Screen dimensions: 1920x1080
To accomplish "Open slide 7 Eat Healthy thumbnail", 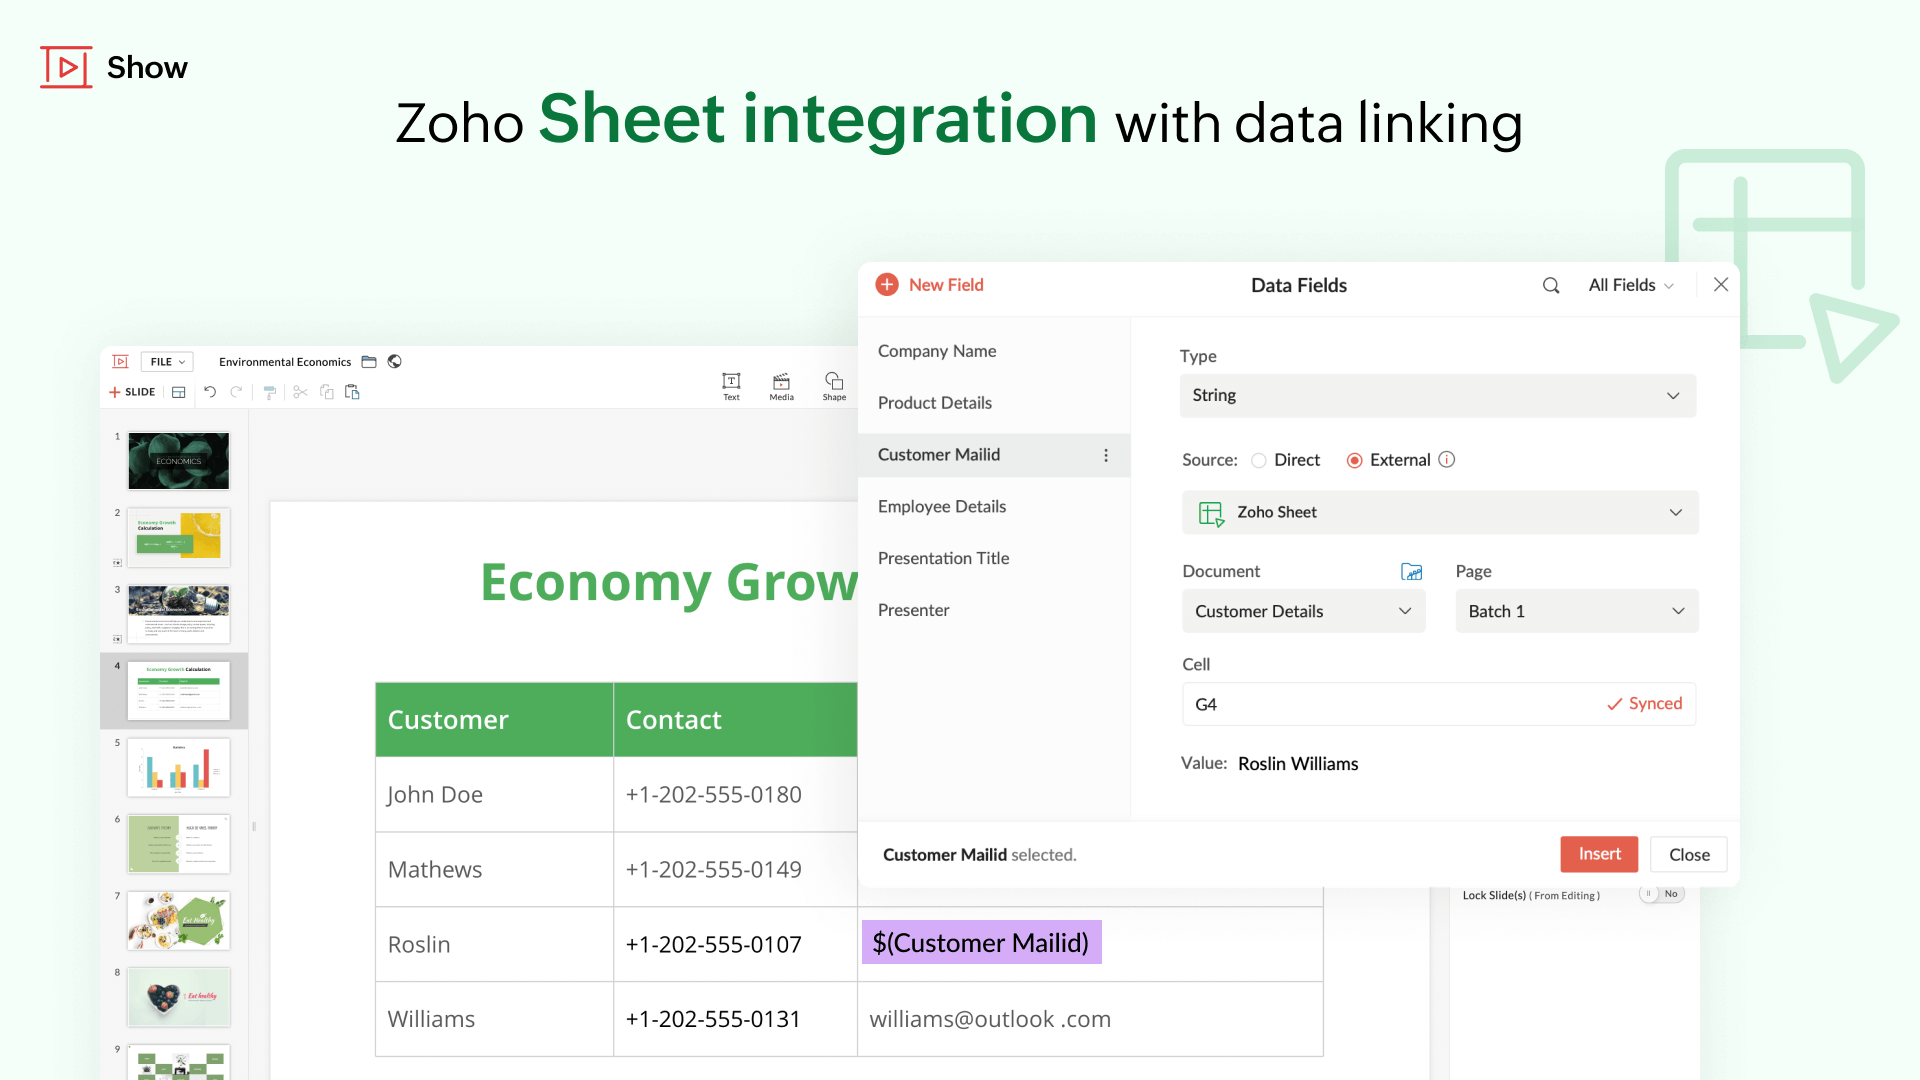I will (179, 920).
